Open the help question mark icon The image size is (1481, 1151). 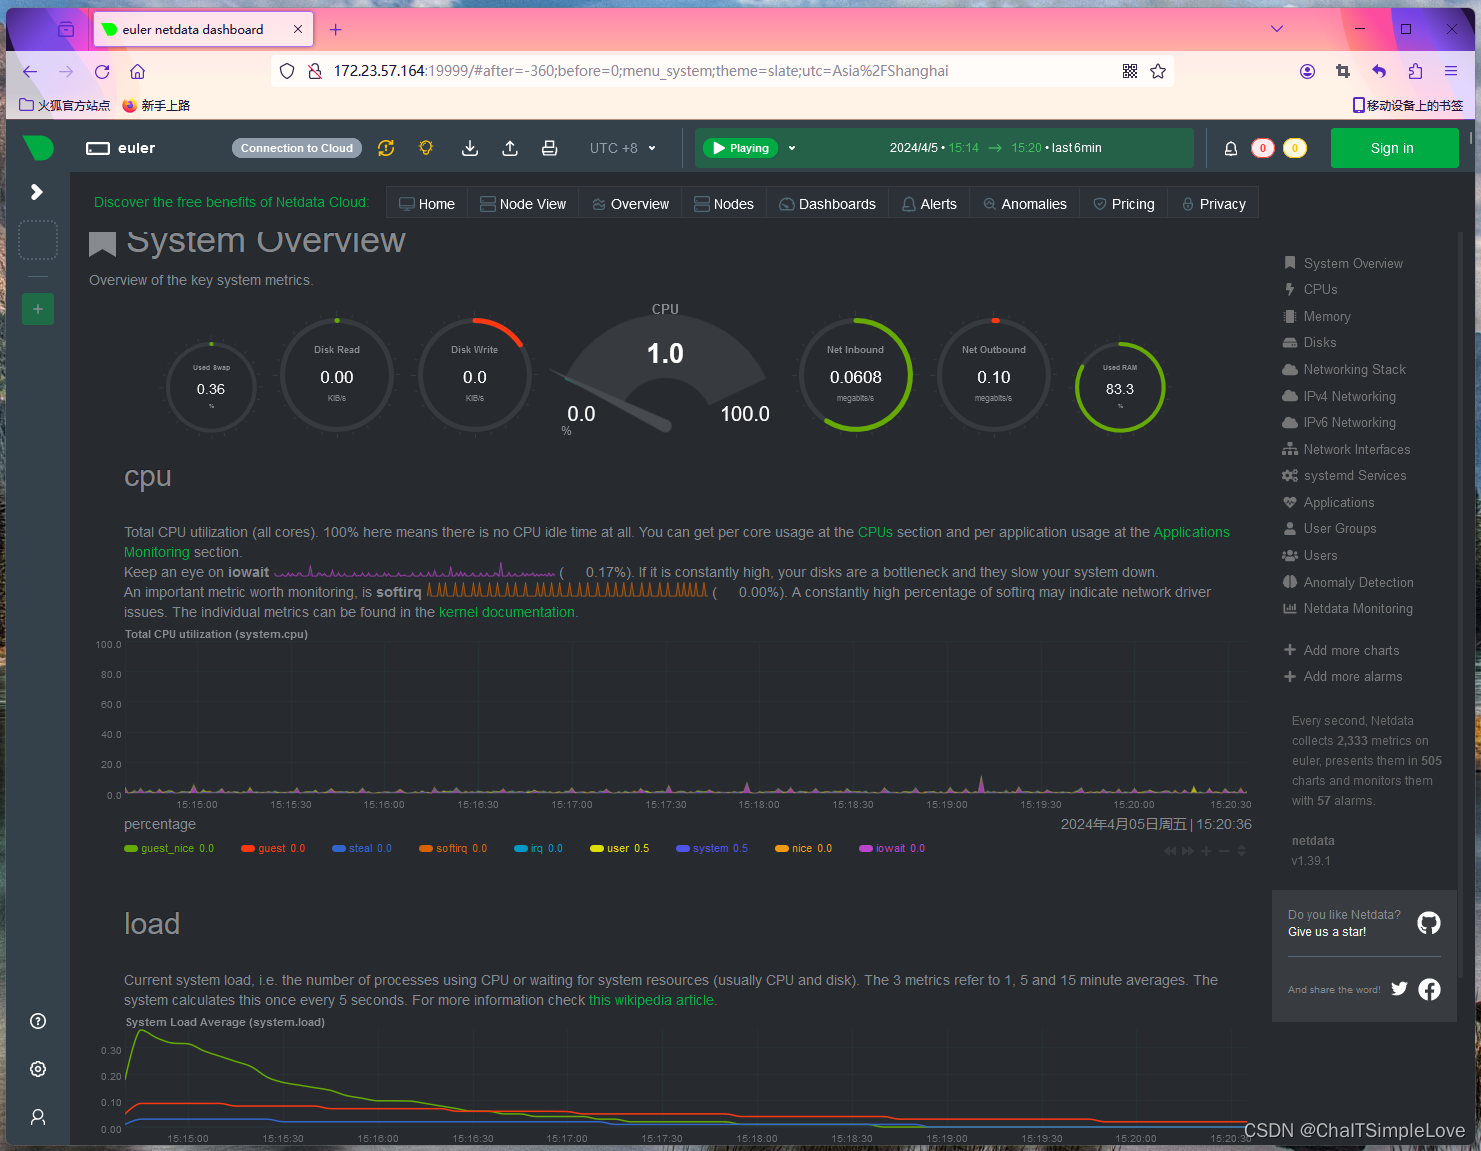[x=38, y=1021]
